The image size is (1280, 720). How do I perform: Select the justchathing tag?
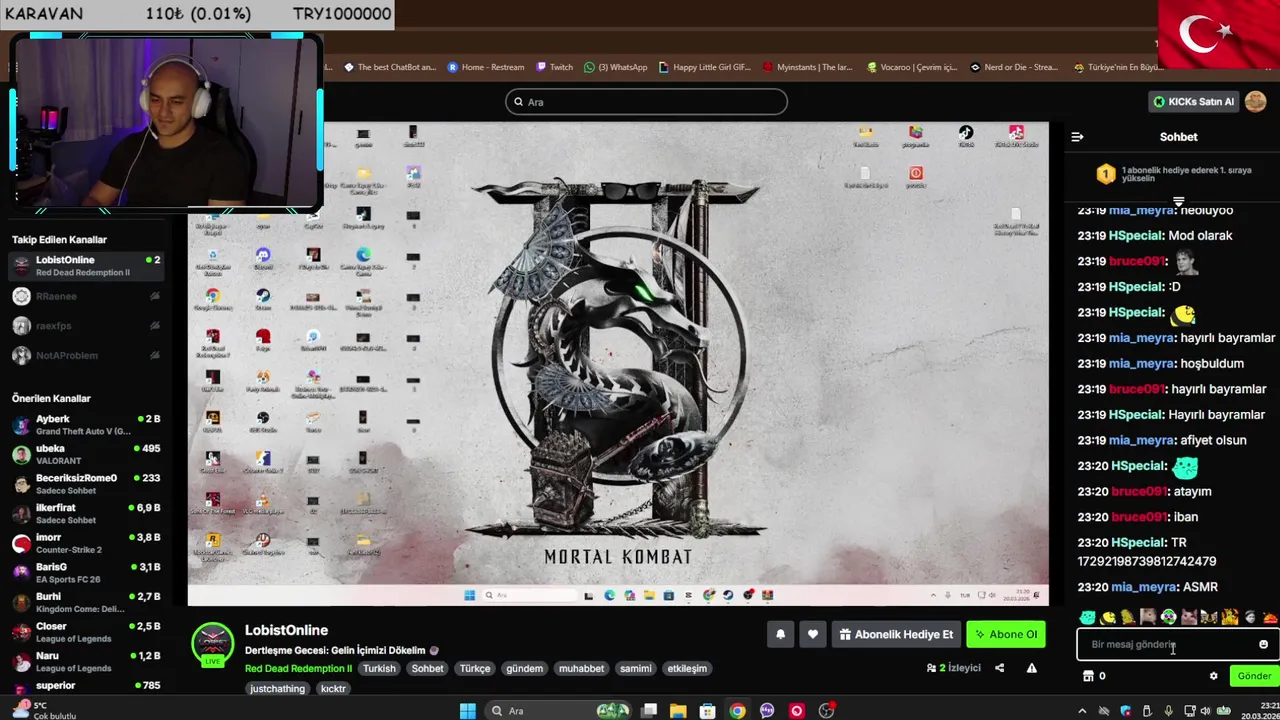[x=277, y=688]
